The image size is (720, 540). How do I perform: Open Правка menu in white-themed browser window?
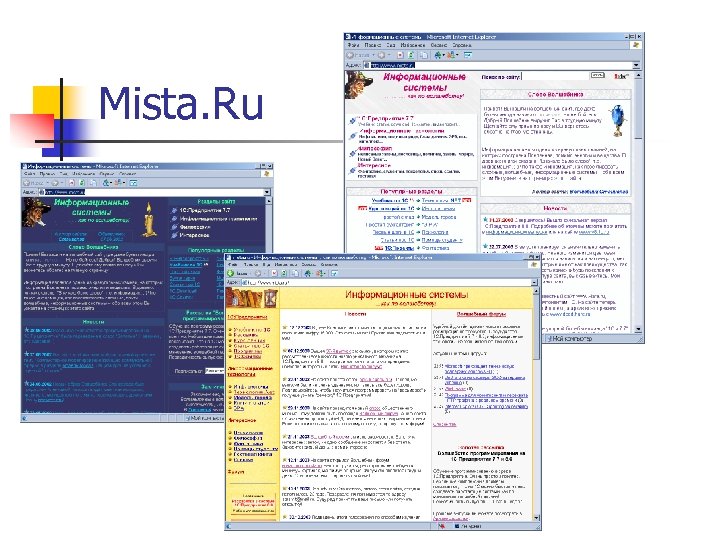(372, 45)
